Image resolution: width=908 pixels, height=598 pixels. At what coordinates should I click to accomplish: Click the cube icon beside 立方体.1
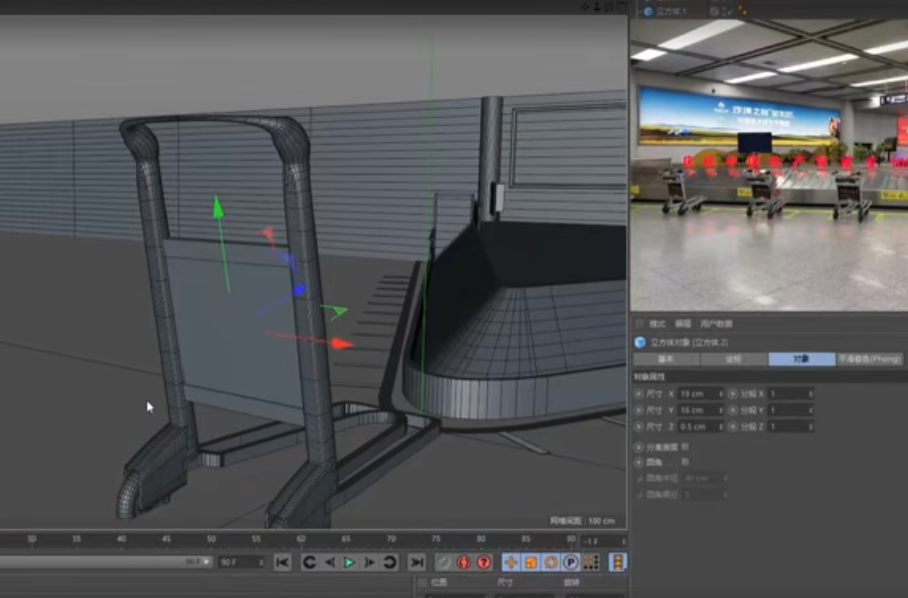click(648, 9)
